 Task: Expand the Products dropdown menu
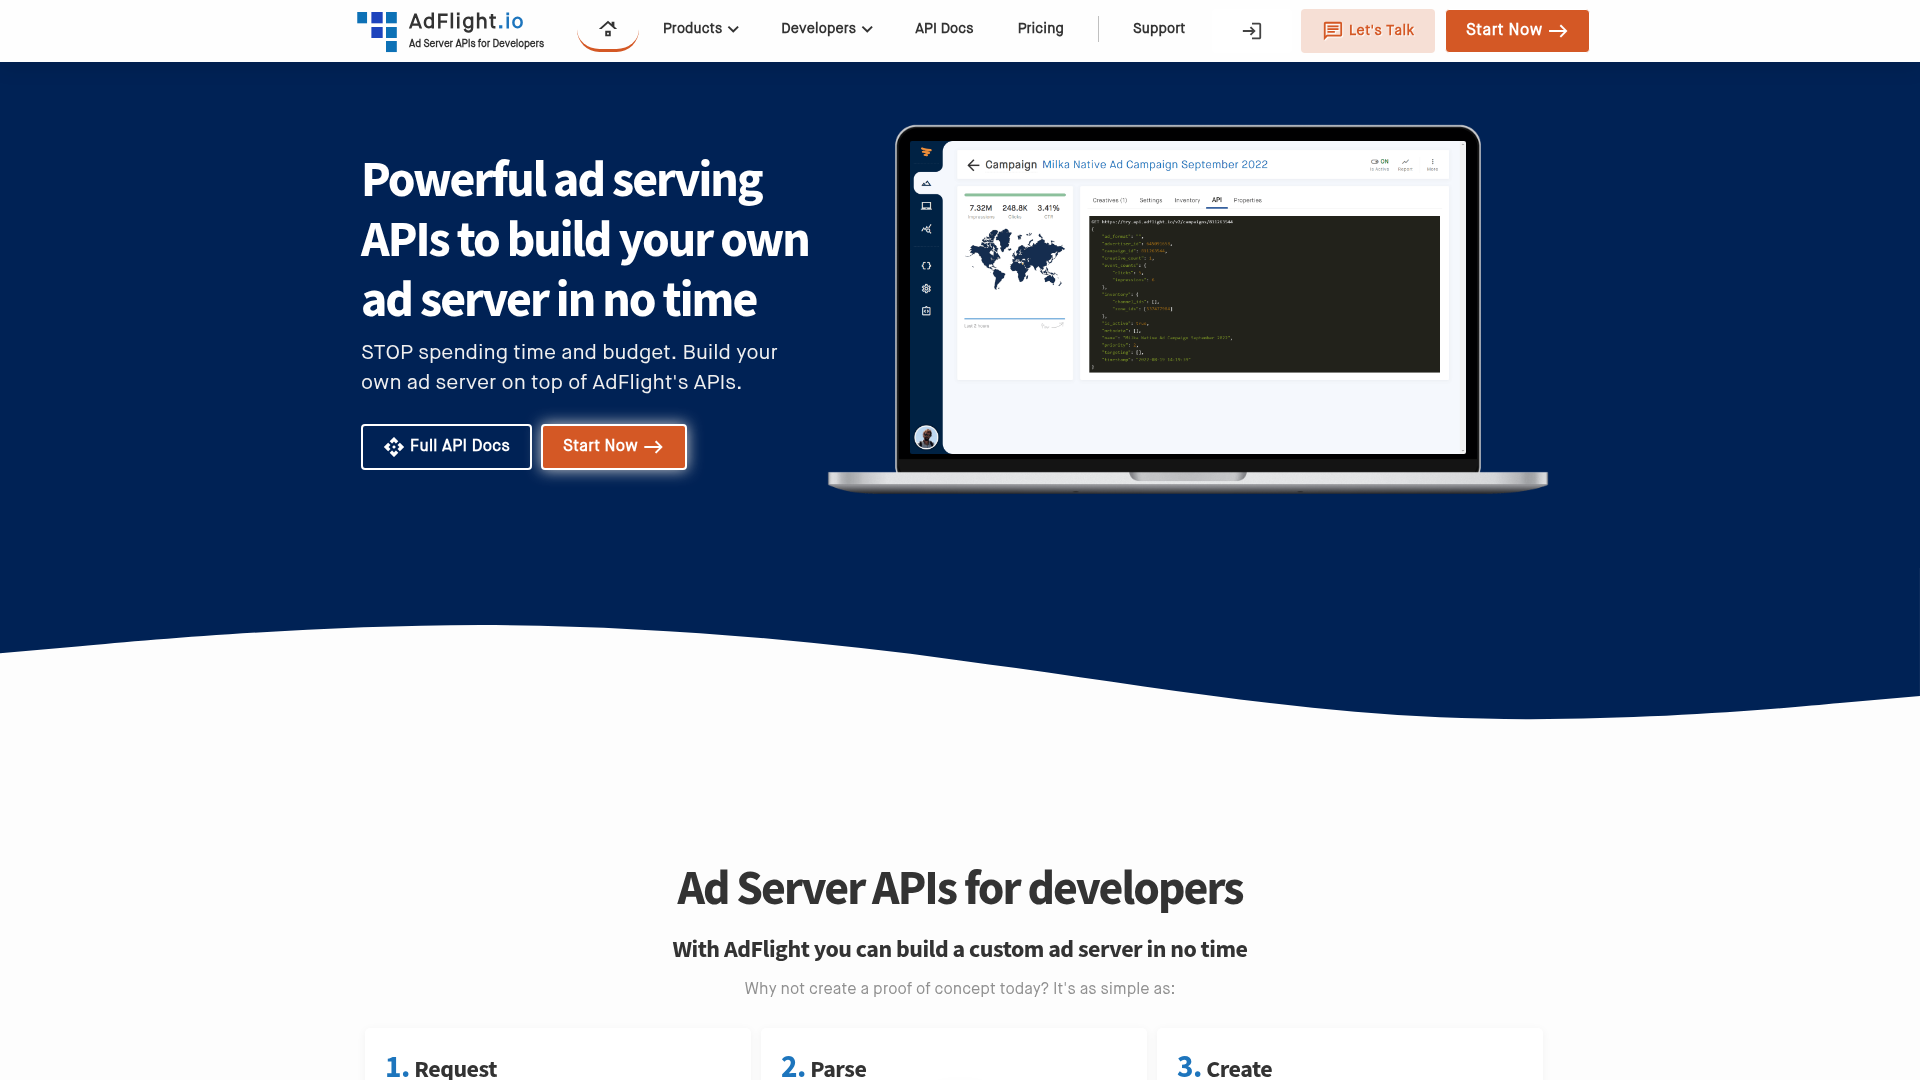click(x=700, y=29)
